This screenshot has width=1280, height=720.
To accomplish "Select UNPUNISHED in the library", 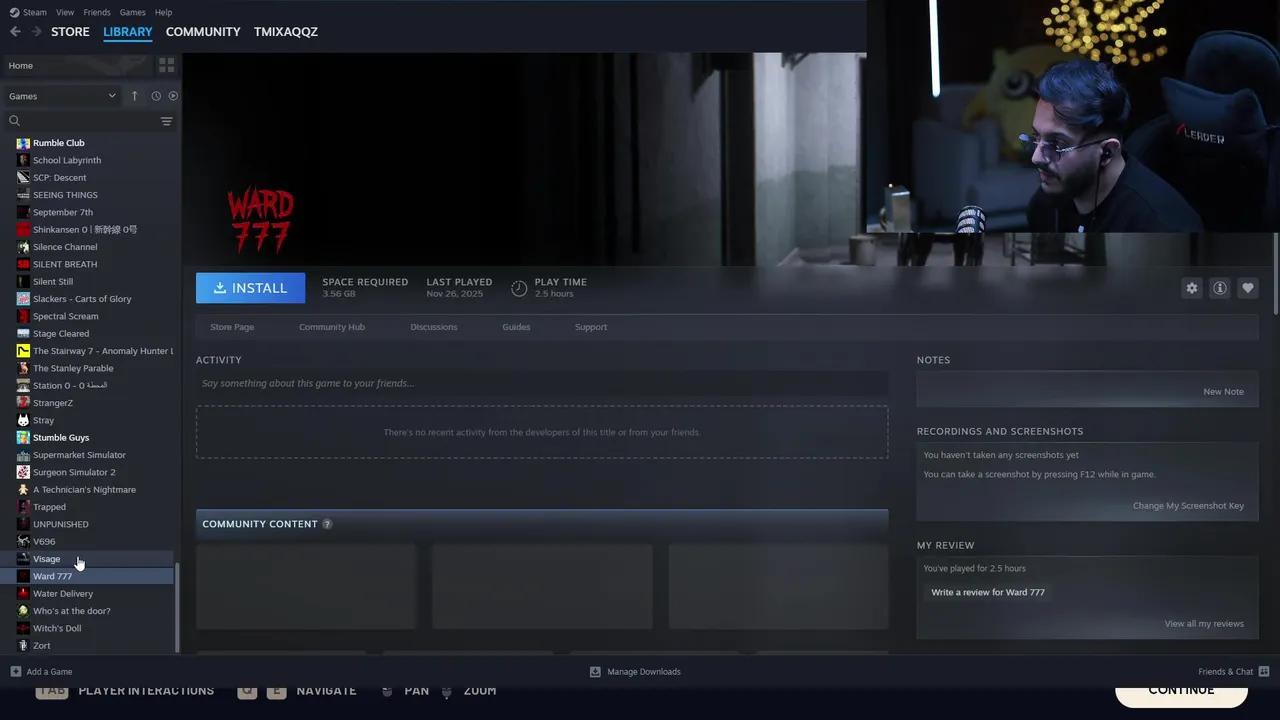I will click(x=60, y=524).
